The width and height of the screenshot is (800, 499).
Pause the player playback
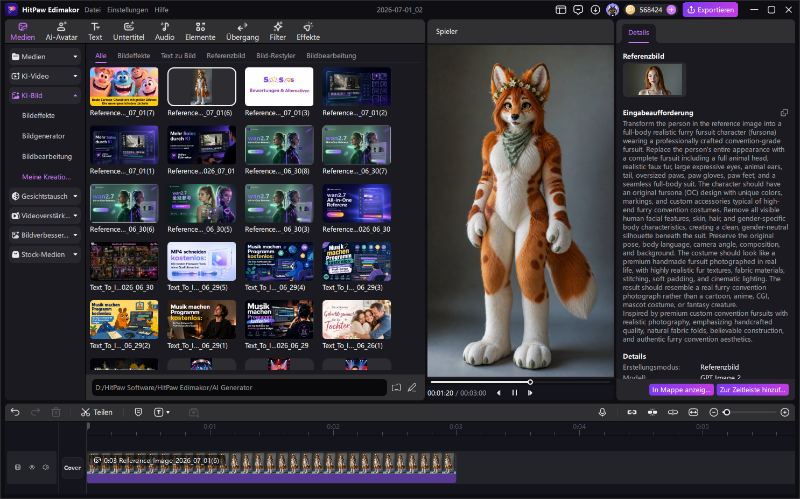(514, 393)
